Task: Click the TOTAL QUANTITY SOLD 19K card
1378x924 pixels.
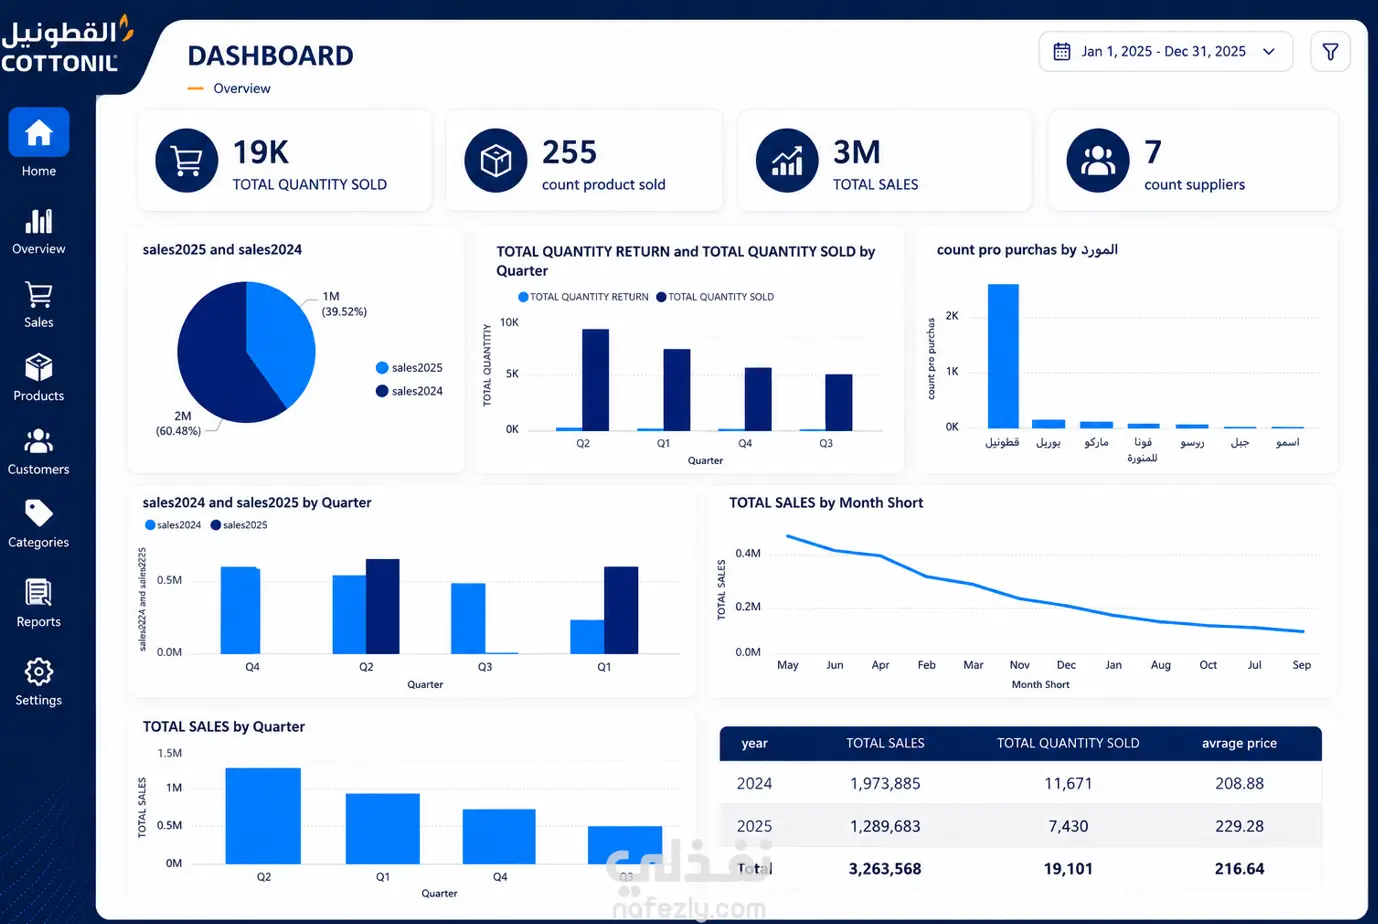Action: click(x=284, y=160)
